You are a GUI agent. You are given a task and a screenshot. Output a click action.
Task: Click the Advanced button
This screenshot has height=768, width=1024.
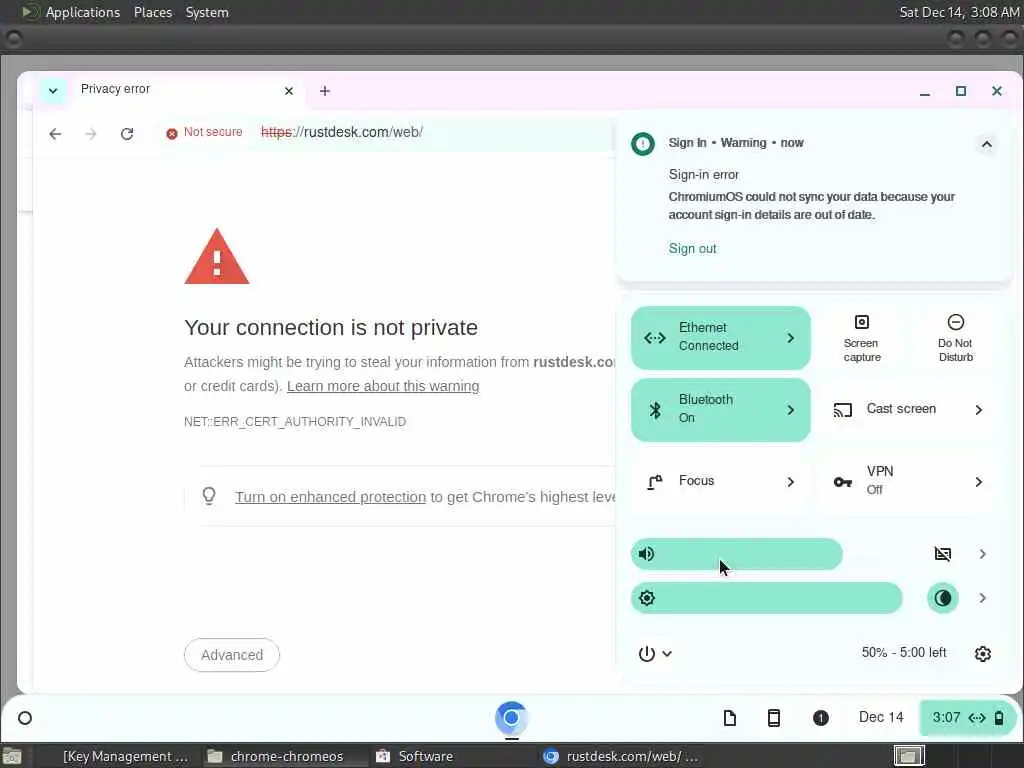pos(232,654)
